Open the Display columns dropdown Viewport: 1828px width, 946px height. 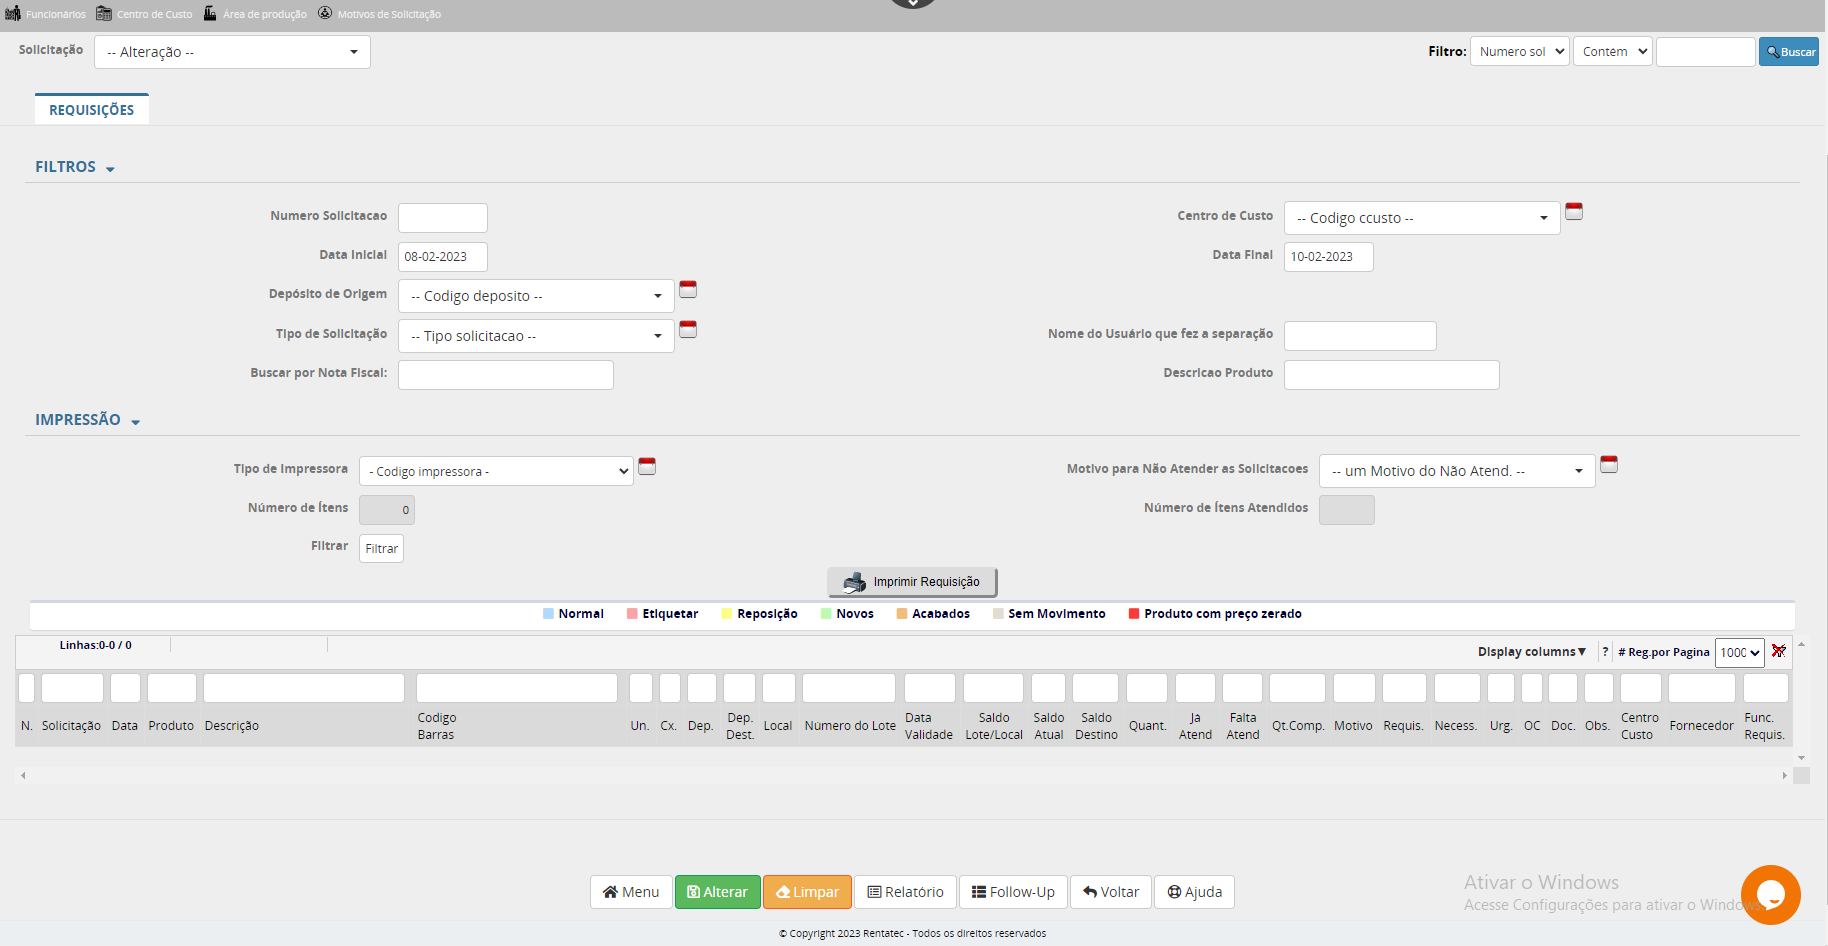pos(1531,652)
